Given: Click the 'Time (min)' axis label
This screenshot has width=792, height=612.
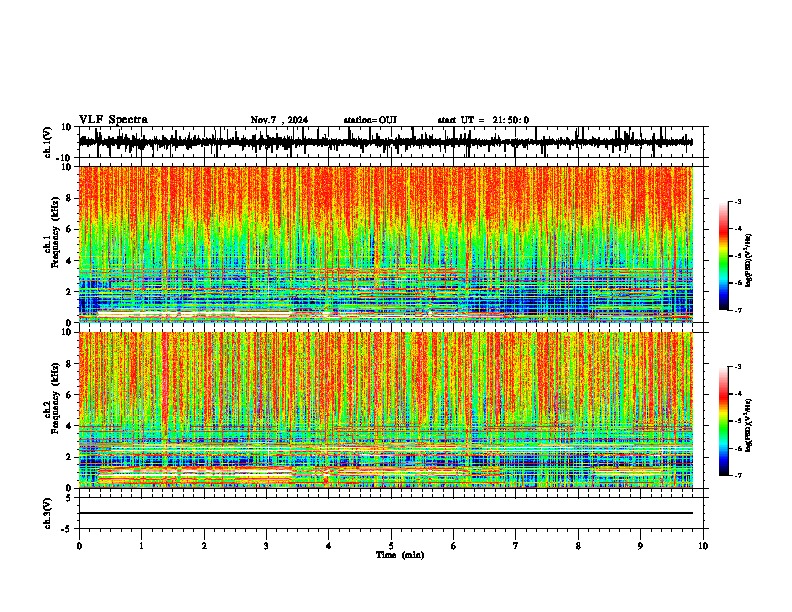Looking at the screenshot, I should (400, 555).
